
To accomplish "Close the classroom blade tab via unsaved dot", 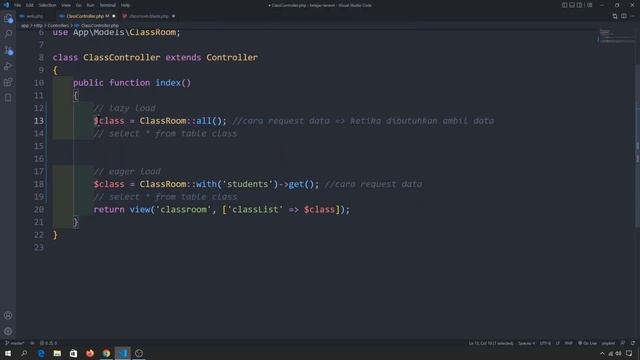I will tap(173, 16).
